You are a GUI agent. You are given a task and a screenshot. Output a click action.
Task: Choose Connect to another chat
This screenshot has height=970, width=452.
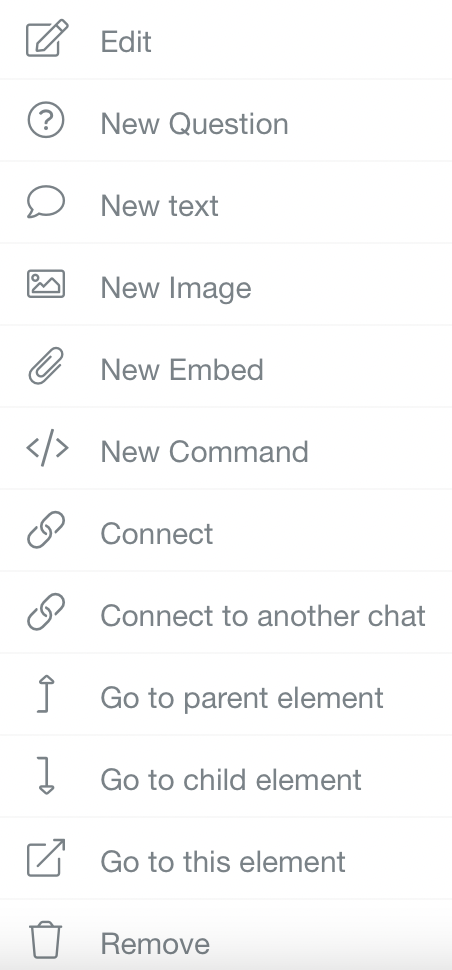pyautogui.click(x=226, y=612)
